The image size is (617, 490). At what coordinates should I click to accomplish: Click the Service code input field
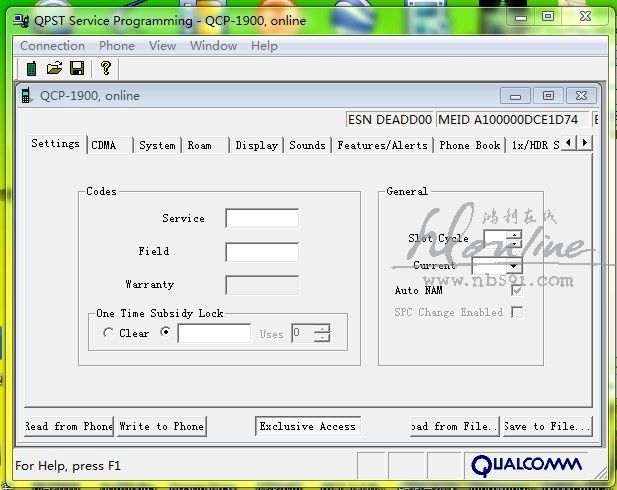click(262, 218)
